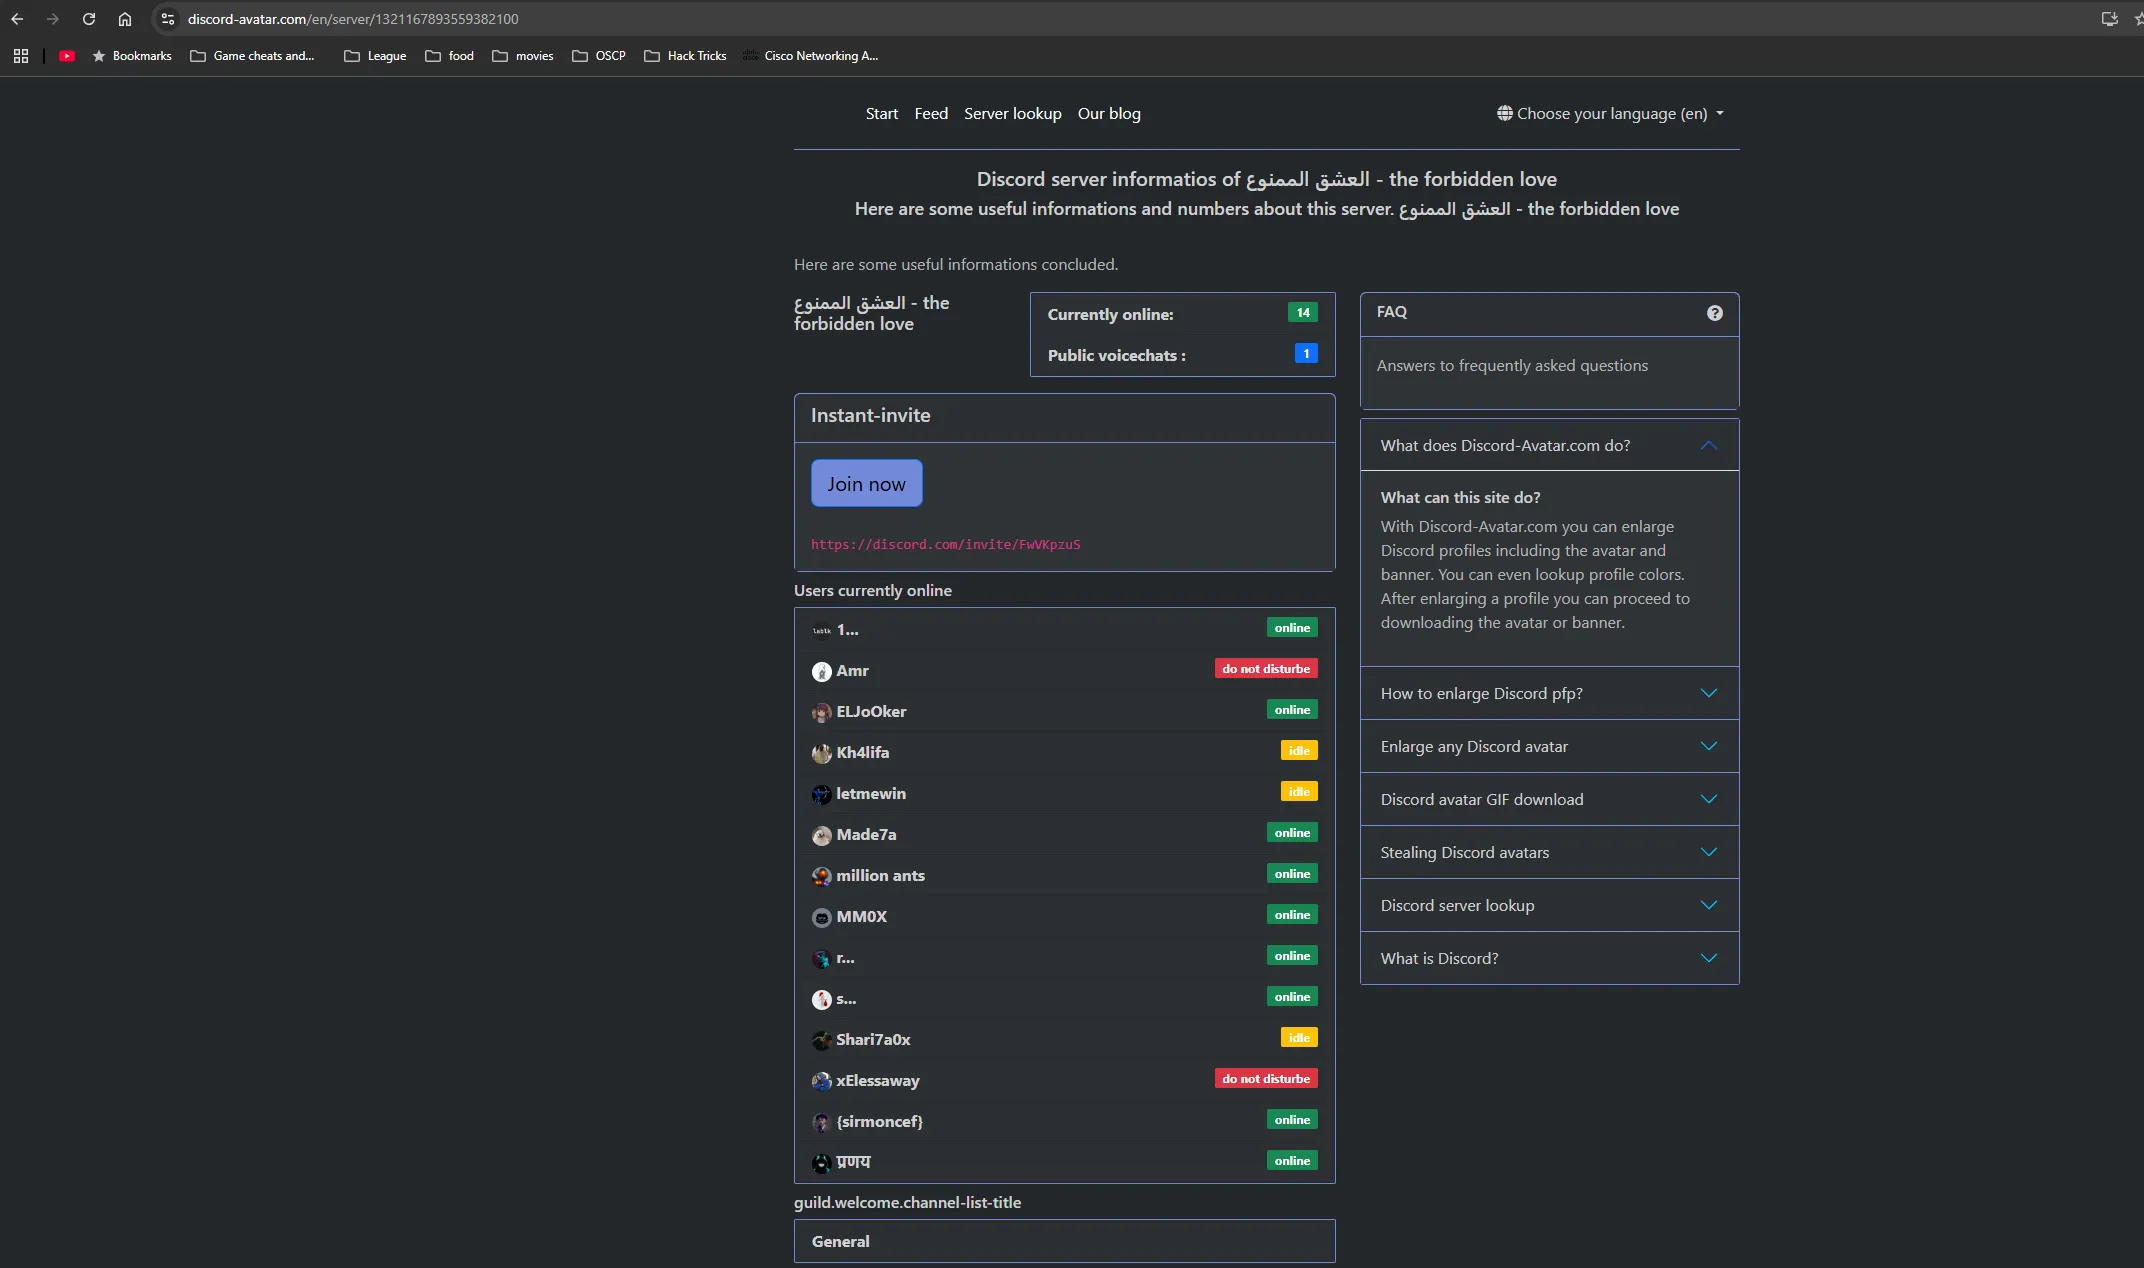
Task: Click the discord.com invite link
Action: click(945, 545)
